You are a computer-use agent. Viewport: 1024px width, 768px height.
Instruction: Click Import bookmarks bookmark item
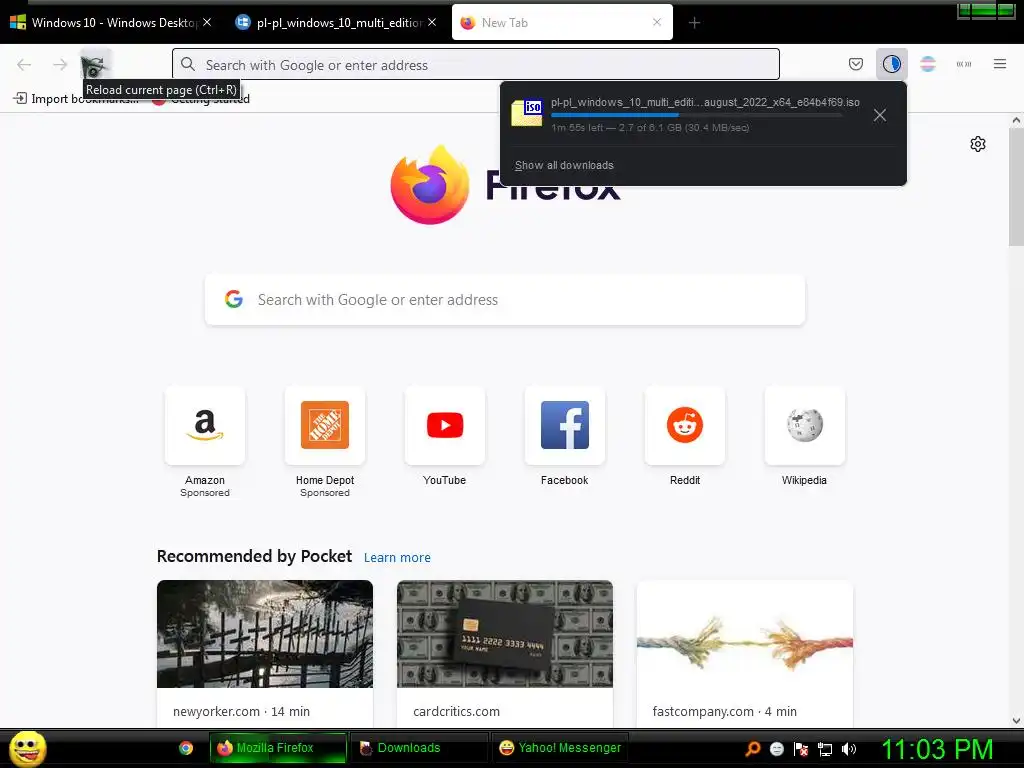pyautogui.click(x=76, y=99)
